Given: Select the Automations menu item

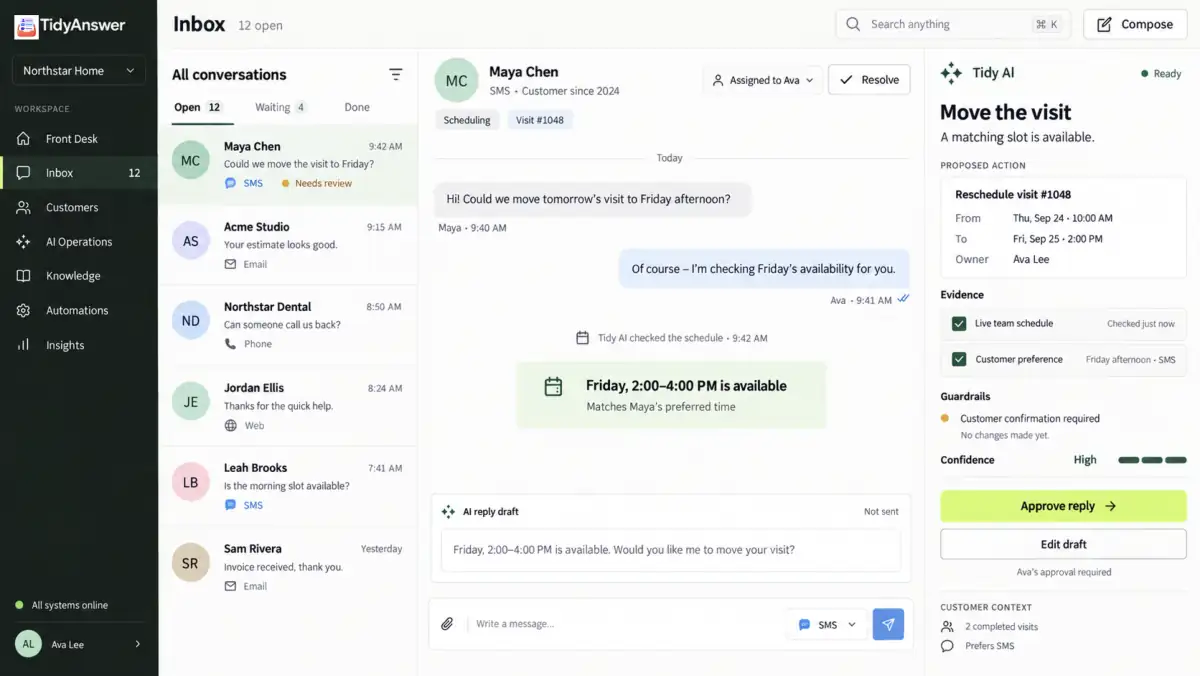Looking at the screenshot, I should (x=79, y=310).
